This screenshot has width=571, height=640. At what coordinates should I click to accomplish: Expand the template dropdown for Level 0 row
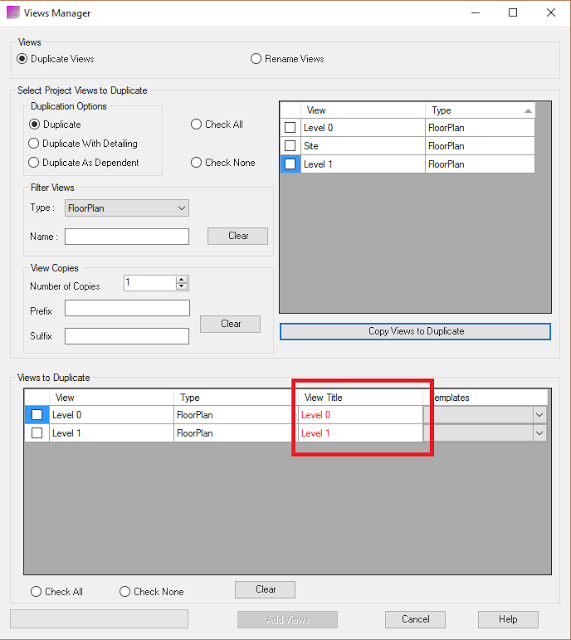[539, 415]
